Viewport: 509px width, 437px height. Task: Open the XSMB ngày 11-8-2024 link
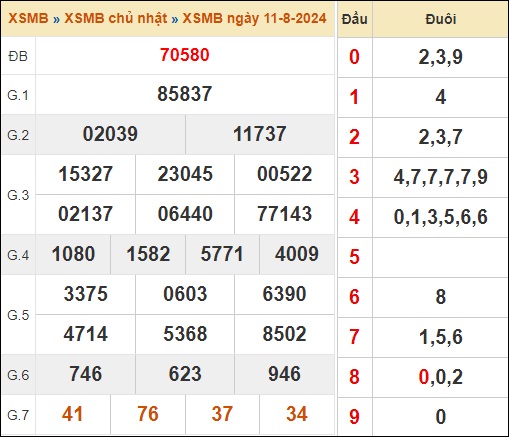[254, 18]
